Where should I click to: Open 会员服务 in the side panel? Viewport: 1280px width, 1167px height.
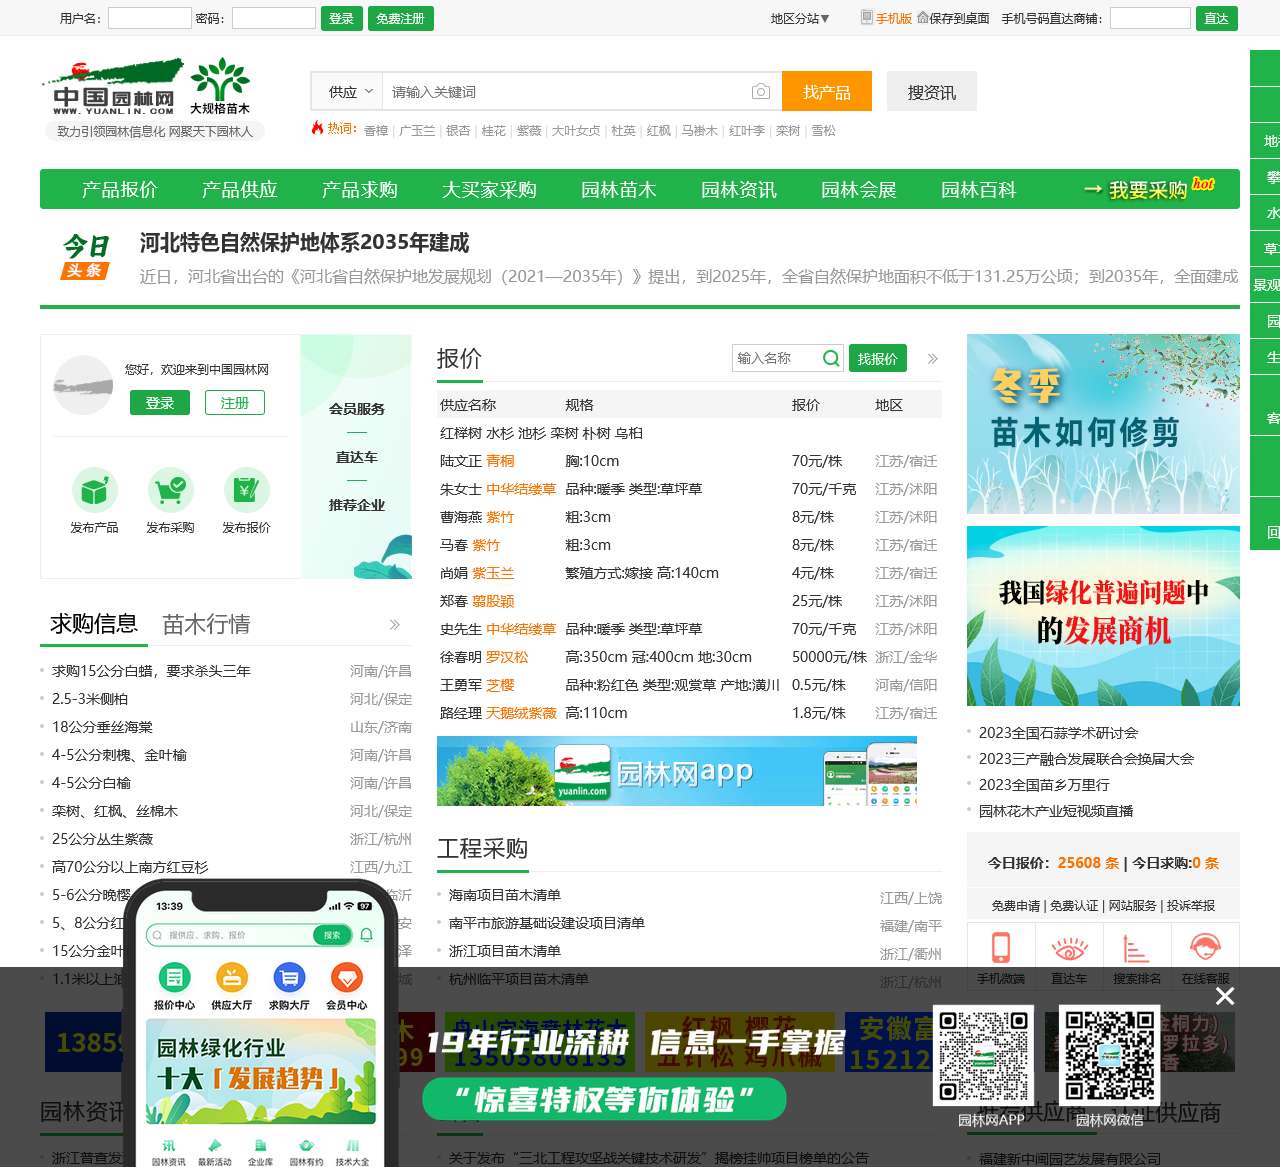[x=357, y=409]
